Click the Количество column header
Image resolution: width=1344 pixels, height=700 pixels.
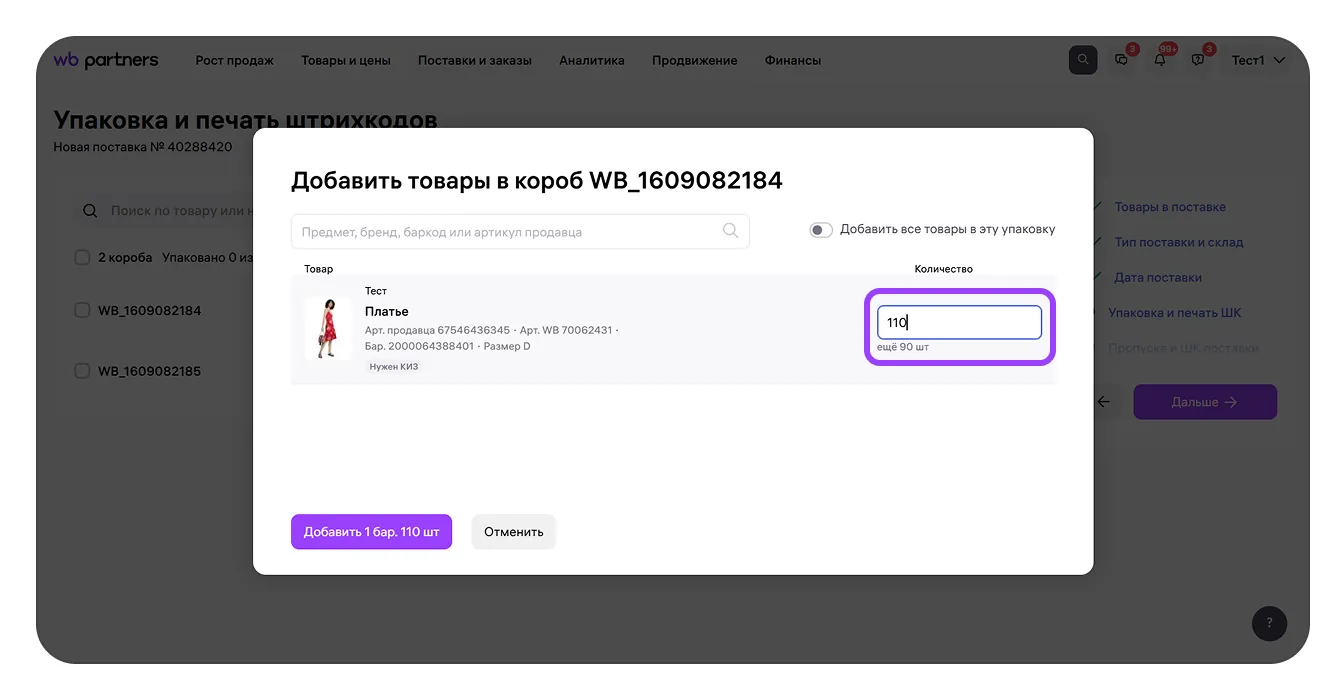pos(944,269)
